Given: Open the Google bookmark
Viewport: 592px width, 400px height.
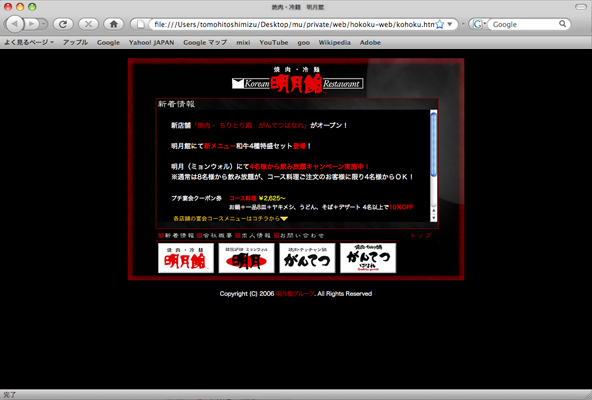Looking at the screenshot, I should (x=108, y=42).
